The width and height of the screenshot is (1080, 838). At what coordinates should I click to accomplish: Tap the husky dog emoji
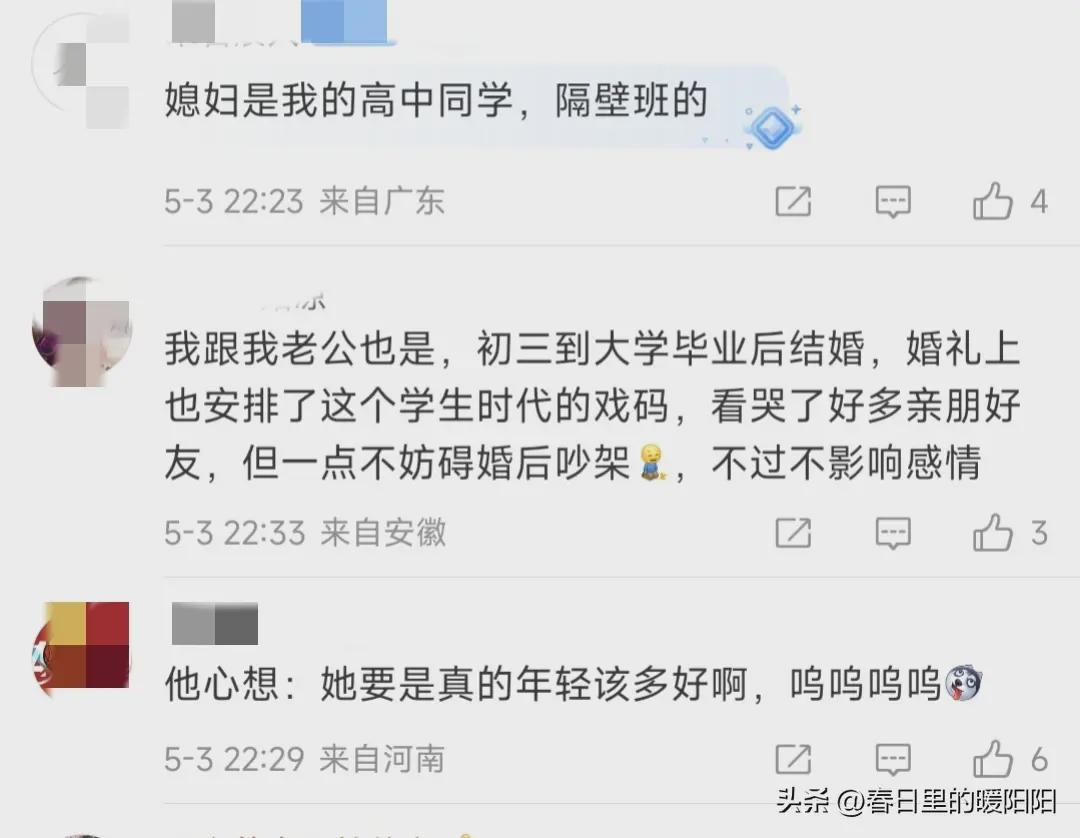963,683
